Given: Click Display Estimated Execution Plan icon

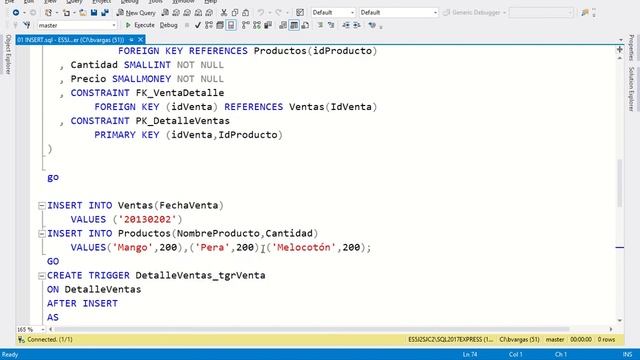Looking at the screenshot, I should coord(209,25).
